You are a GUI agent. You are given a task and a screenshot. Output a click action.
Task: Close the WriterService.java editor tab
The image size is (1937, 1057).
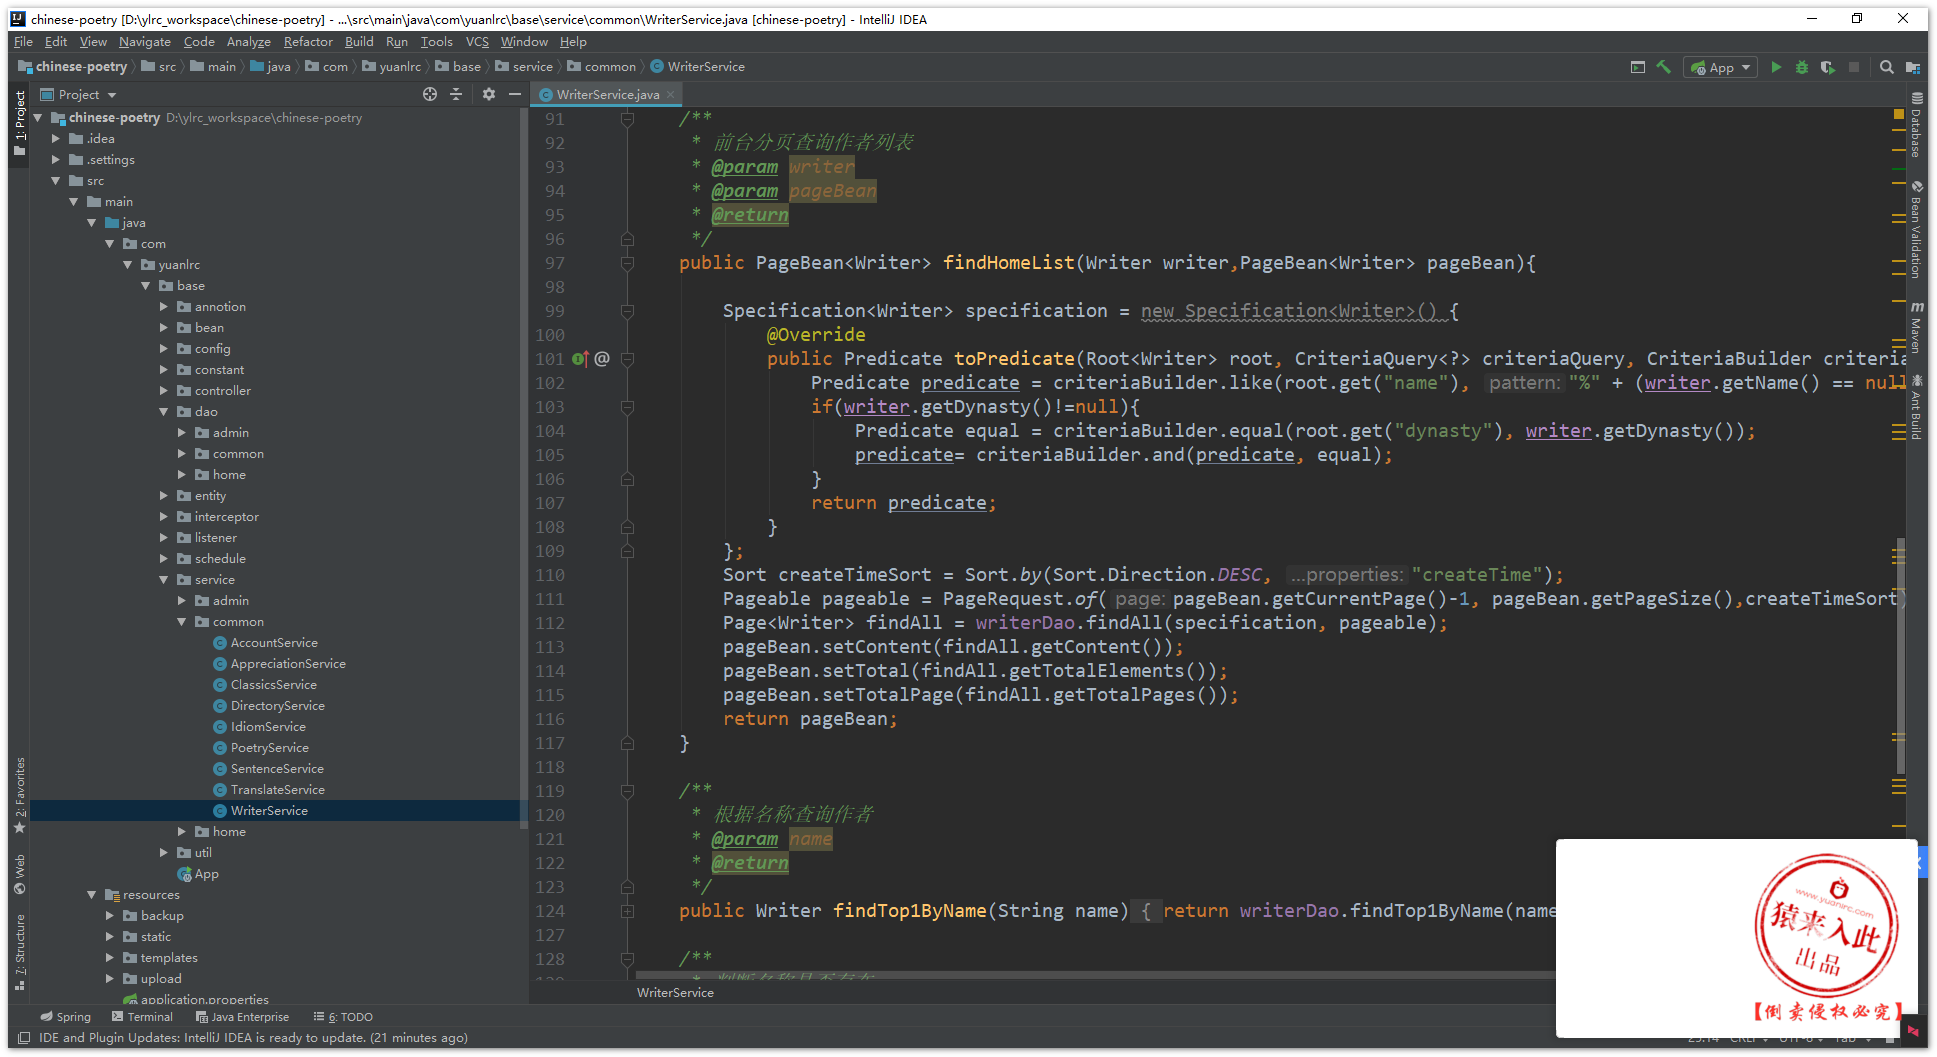point(671,95)
